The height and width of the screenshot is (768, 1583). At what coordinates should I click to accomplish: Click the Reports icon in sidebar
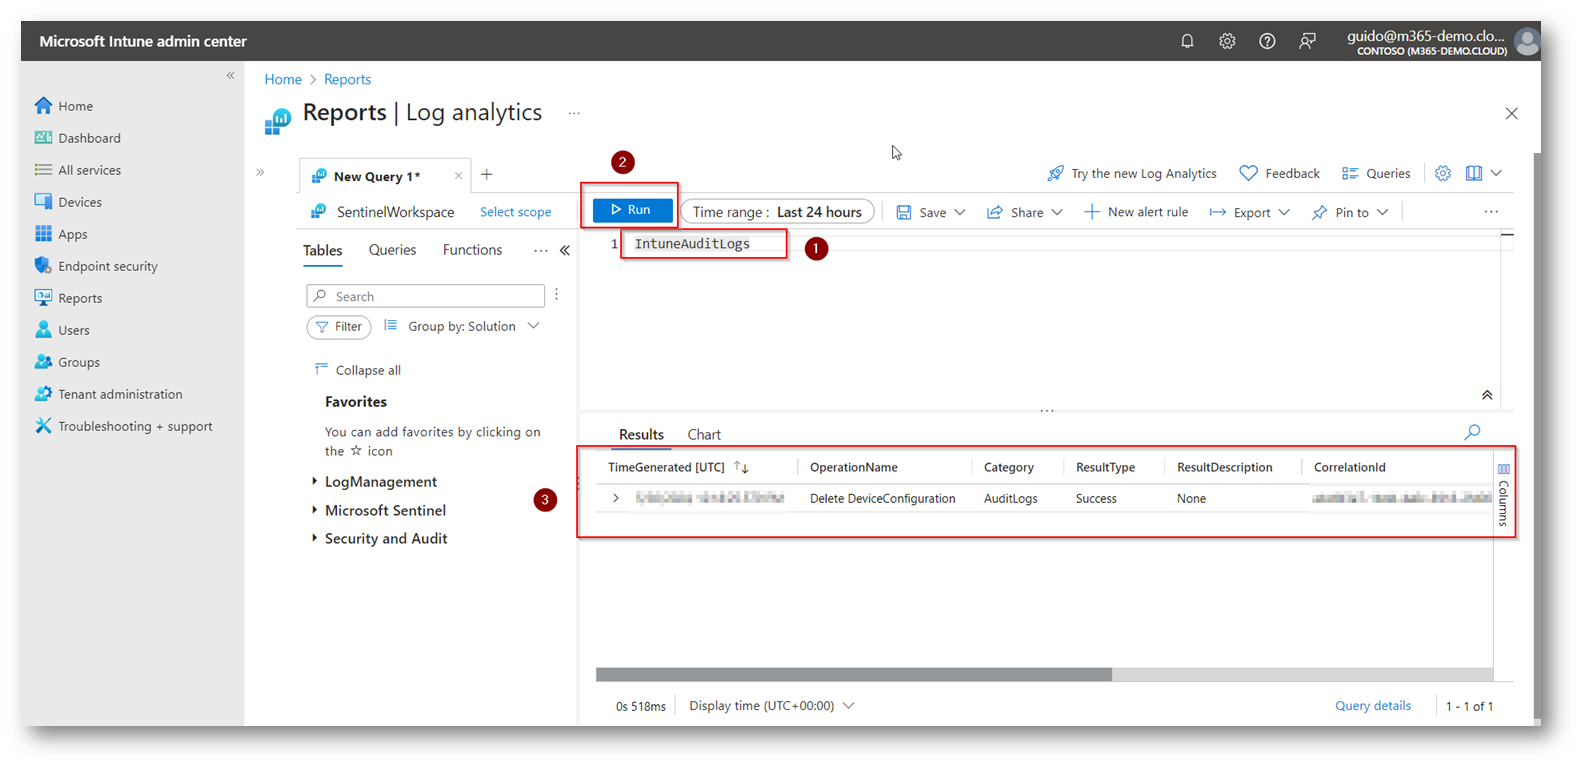point(43,297)
